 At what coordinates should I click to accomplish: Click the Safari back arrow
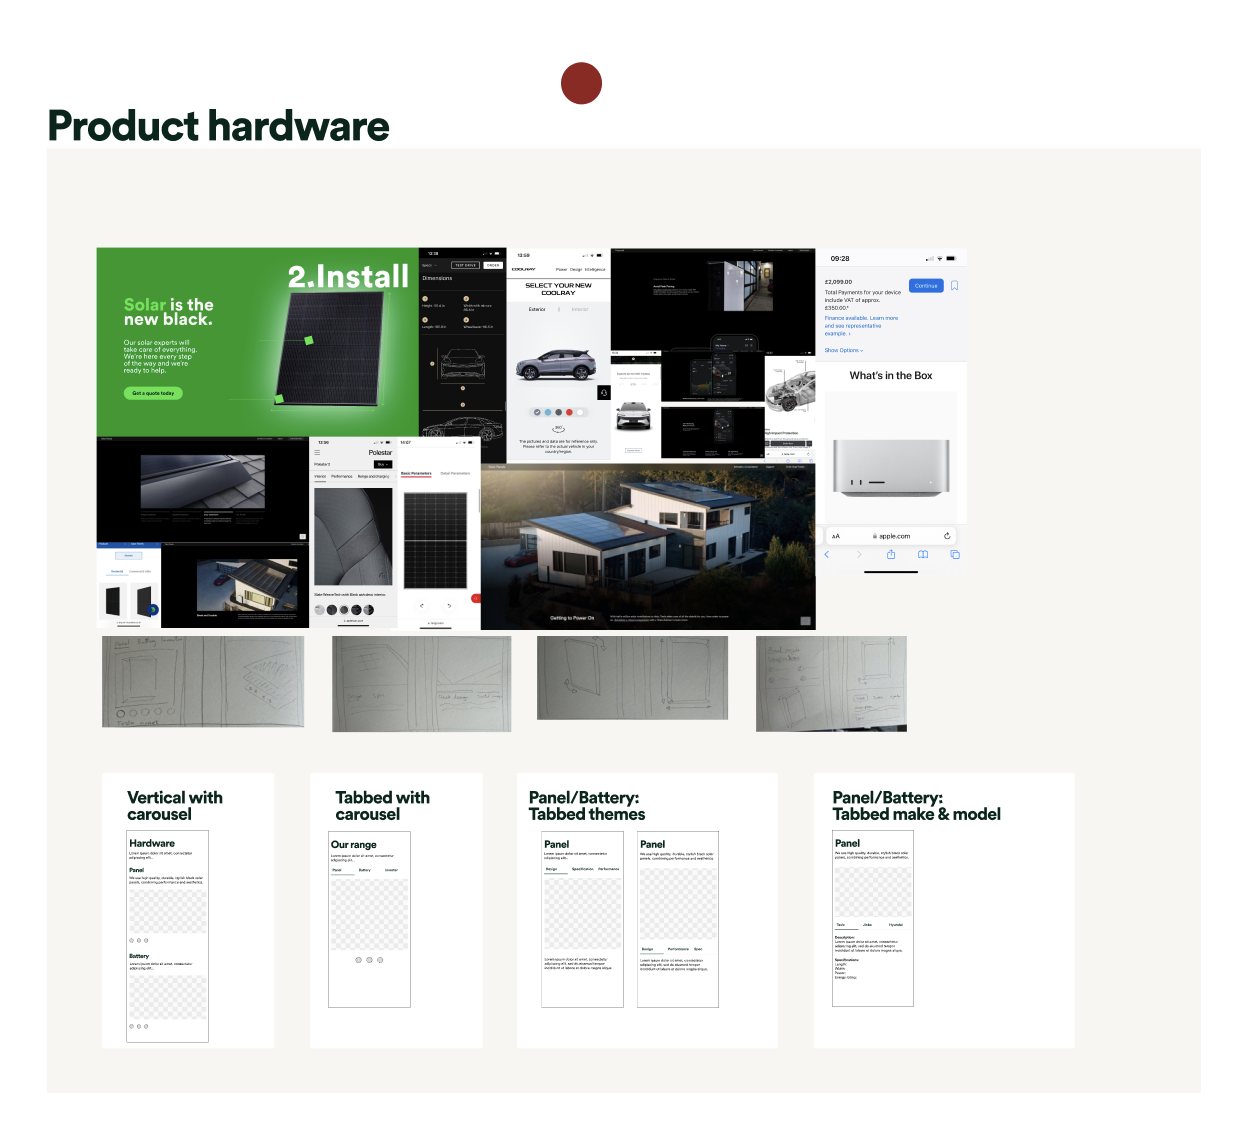point(827,554)
